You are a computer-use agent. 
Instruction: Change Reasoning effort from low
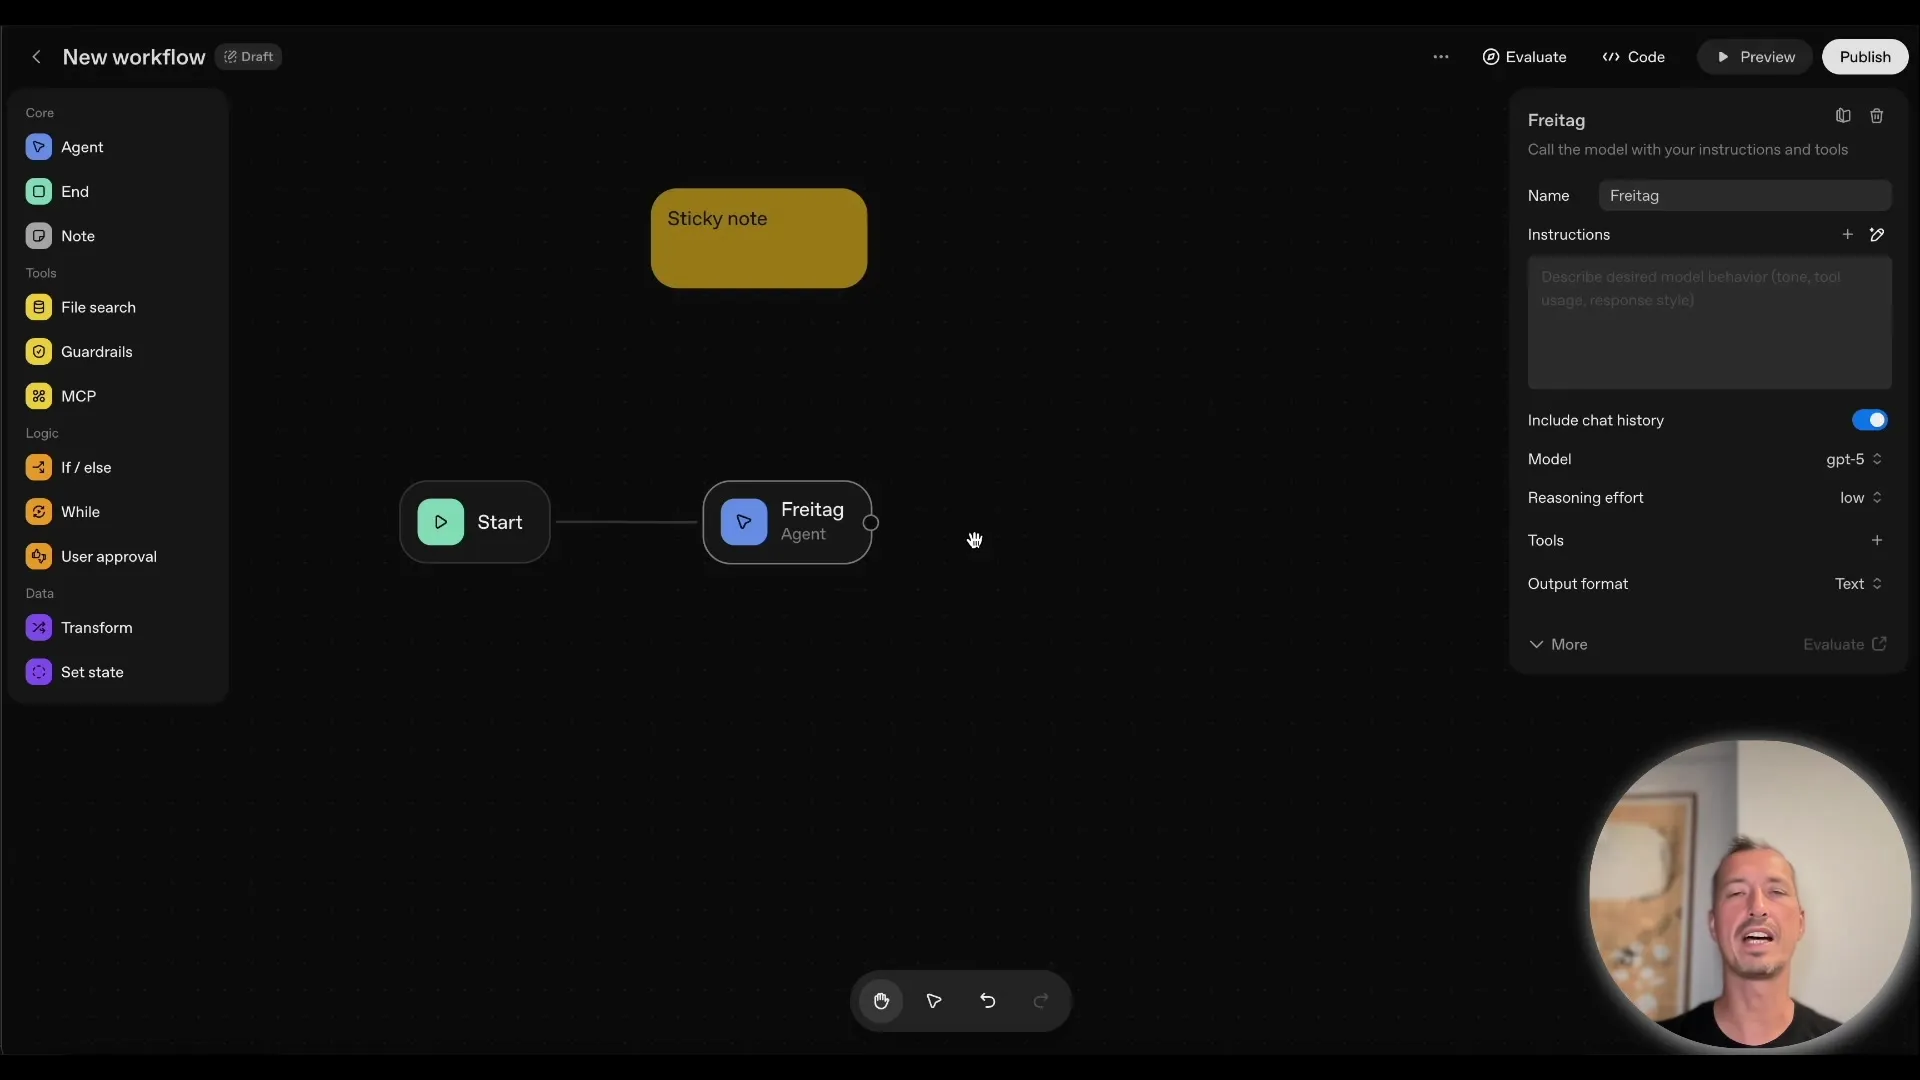(1859, 497)
